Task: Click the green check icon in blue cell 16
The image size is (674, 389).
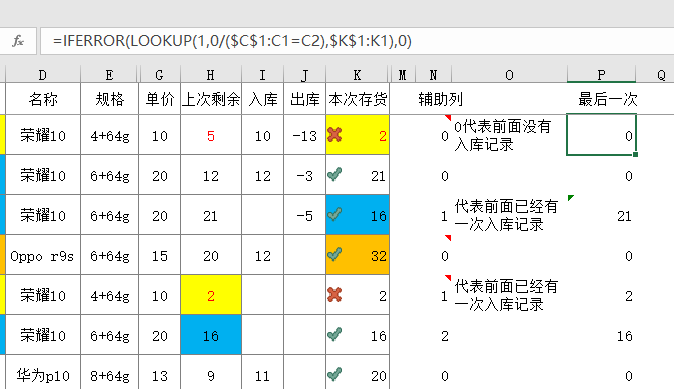Action: pos(334,214)
